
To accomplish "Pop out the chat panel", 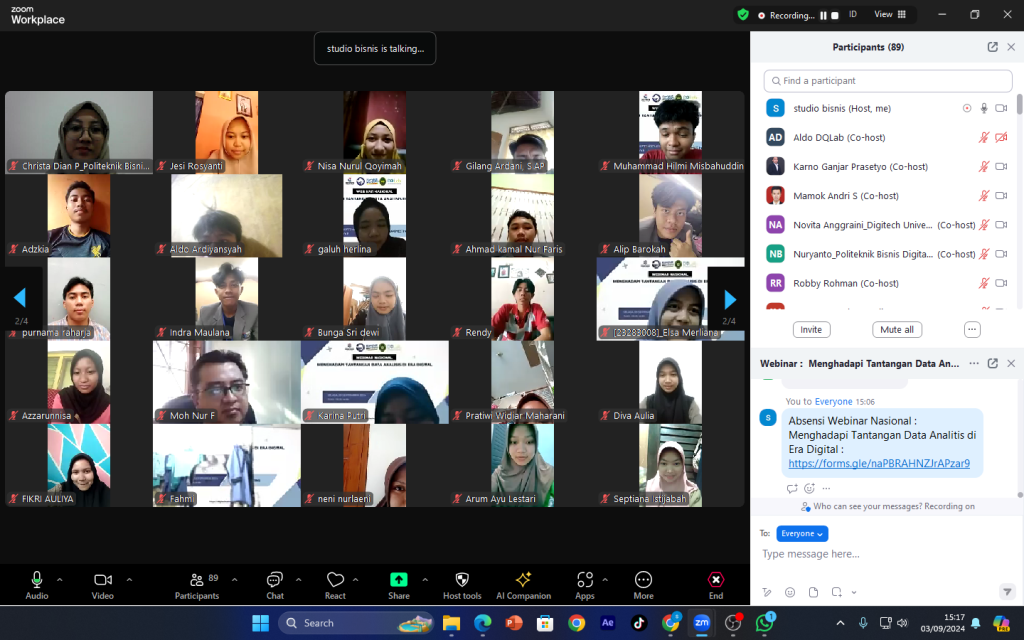I will pos(993,363).
